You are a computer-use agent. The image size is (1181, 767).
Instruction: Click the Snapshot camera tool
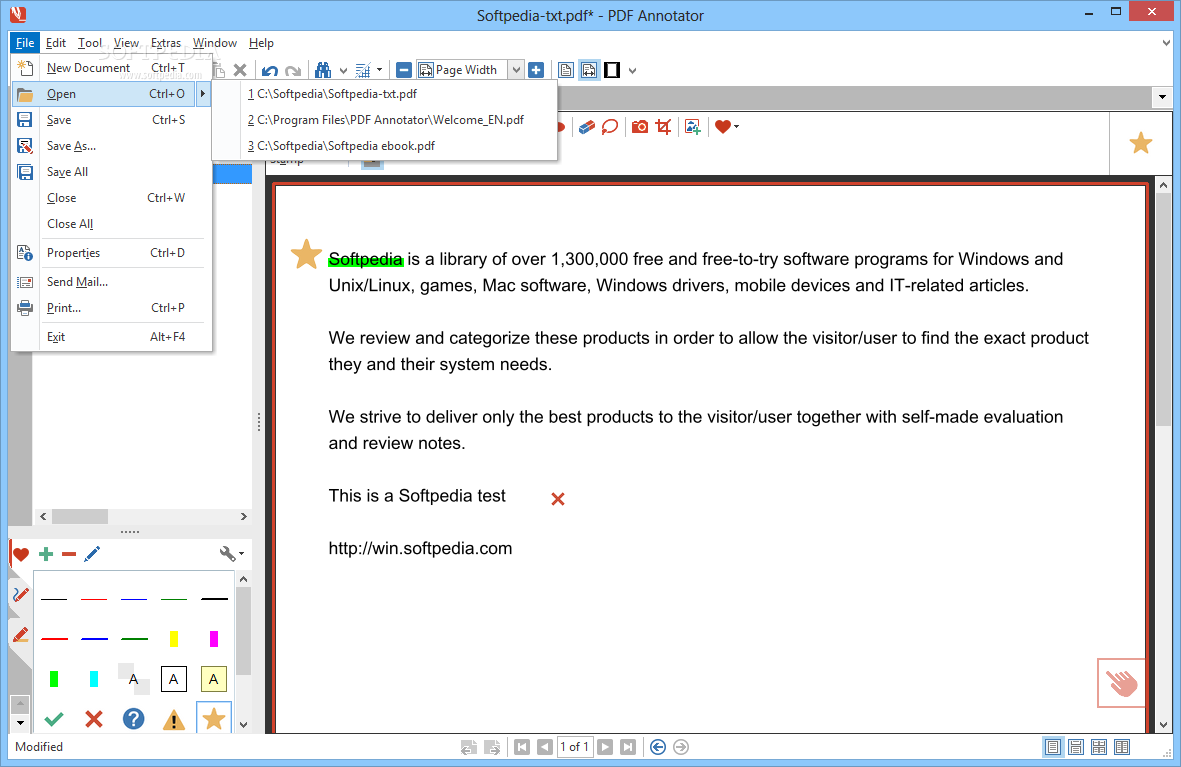(x=639, y=127)
